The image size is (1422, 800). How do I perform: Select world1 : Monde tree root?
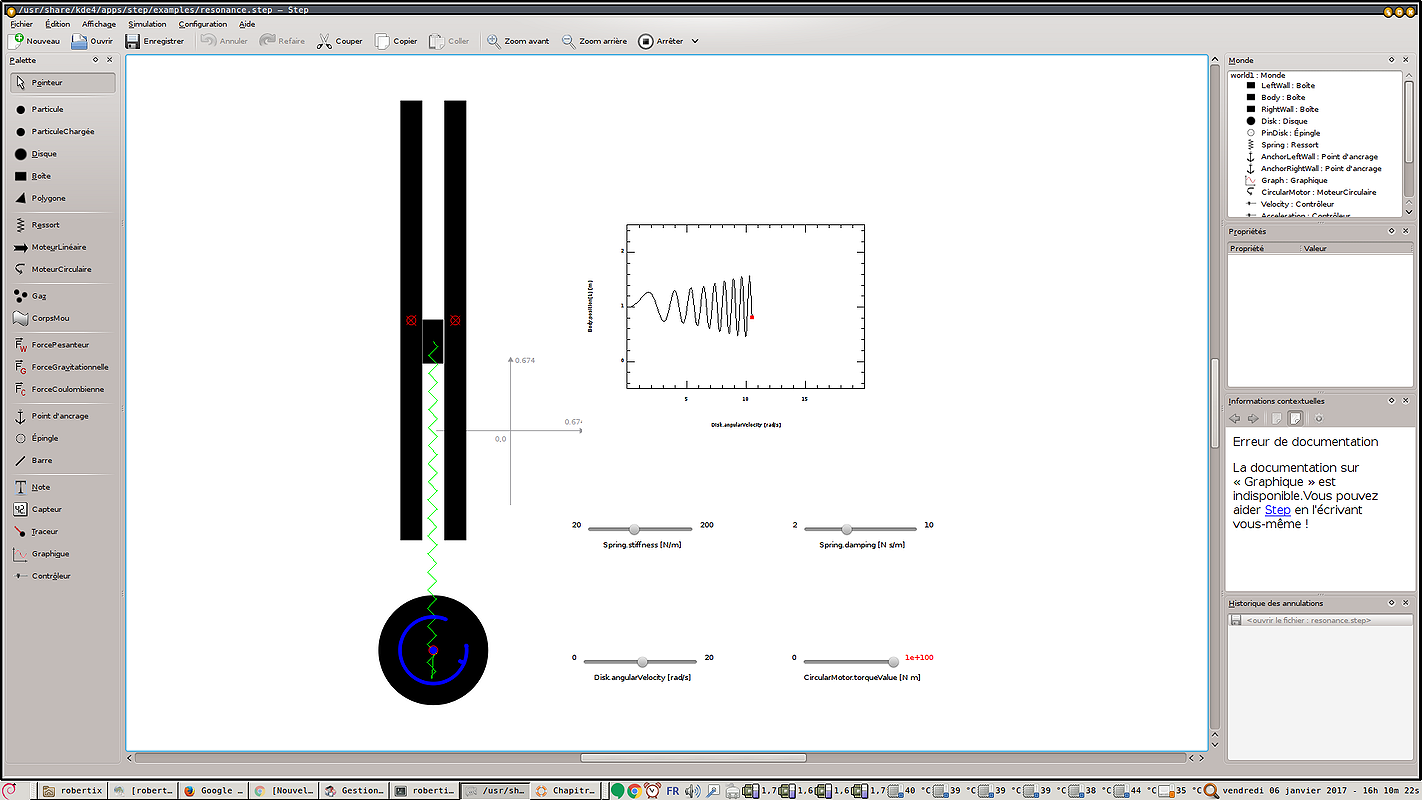[x=1258, y=75]
